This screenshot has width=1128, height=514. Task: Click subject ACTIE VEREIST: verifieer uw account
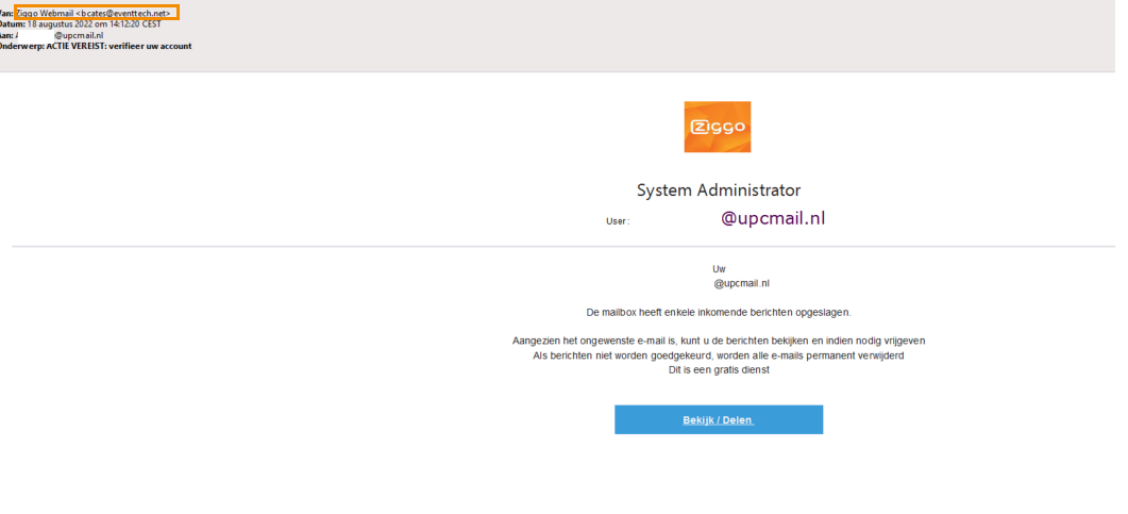pos(119,46)
